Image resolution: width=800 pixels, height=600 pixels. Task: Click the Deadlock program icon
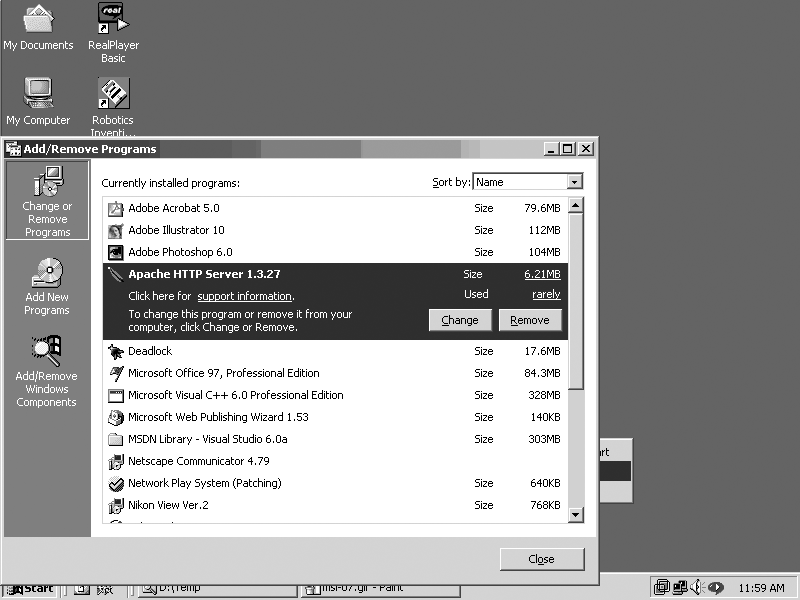(x=116, y=352)
